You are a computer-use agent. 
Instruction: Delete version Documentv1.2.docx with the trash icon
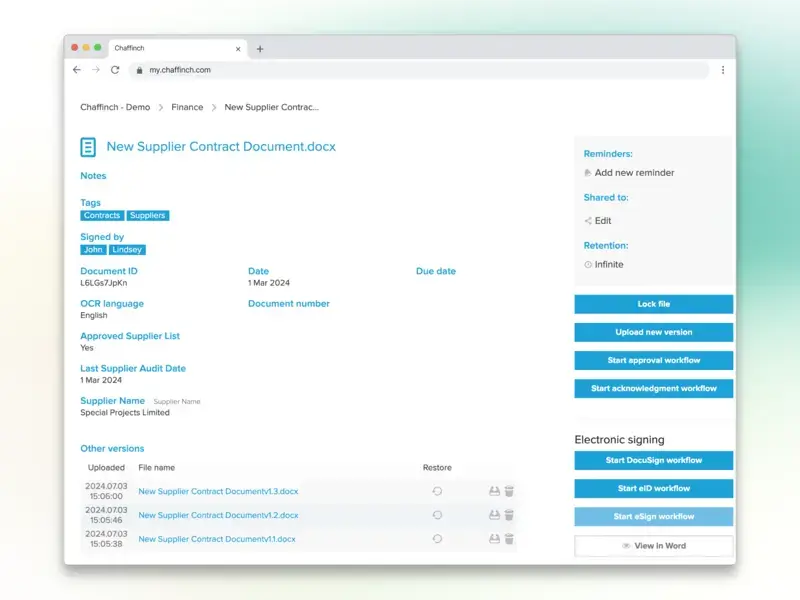click(509, 515)
